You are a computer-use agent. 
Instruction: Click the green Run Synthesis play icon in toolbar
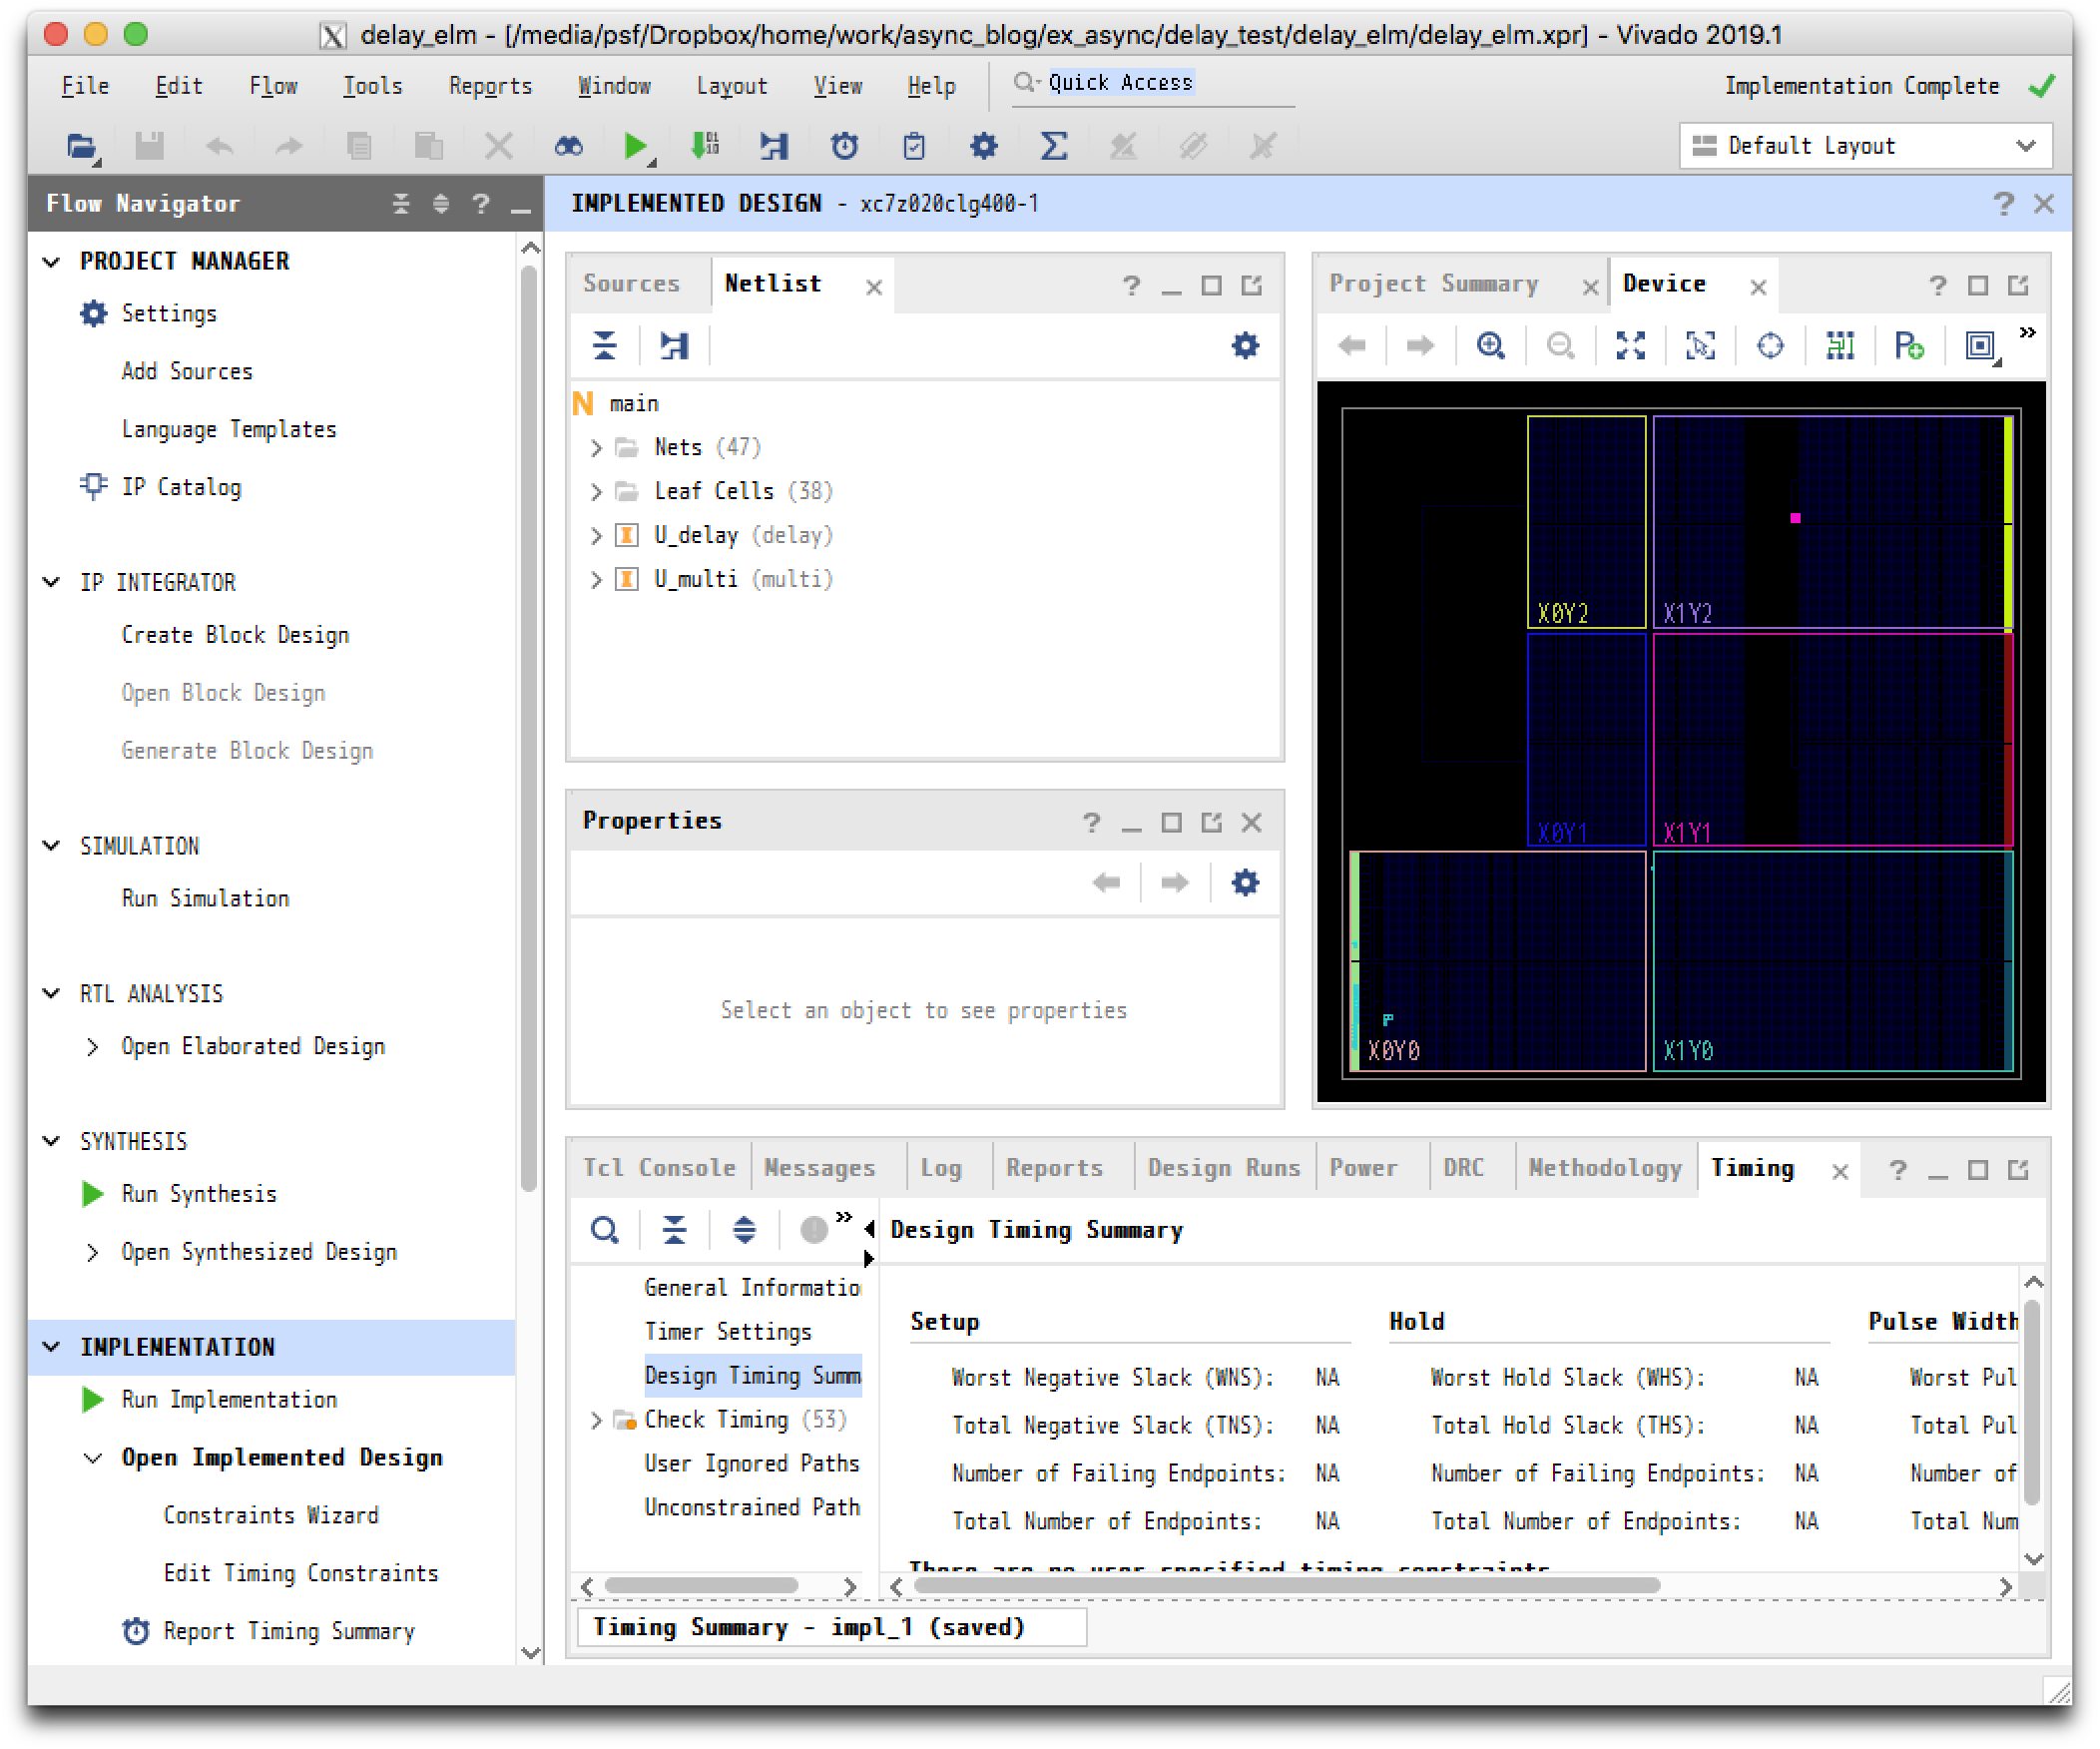634,146
